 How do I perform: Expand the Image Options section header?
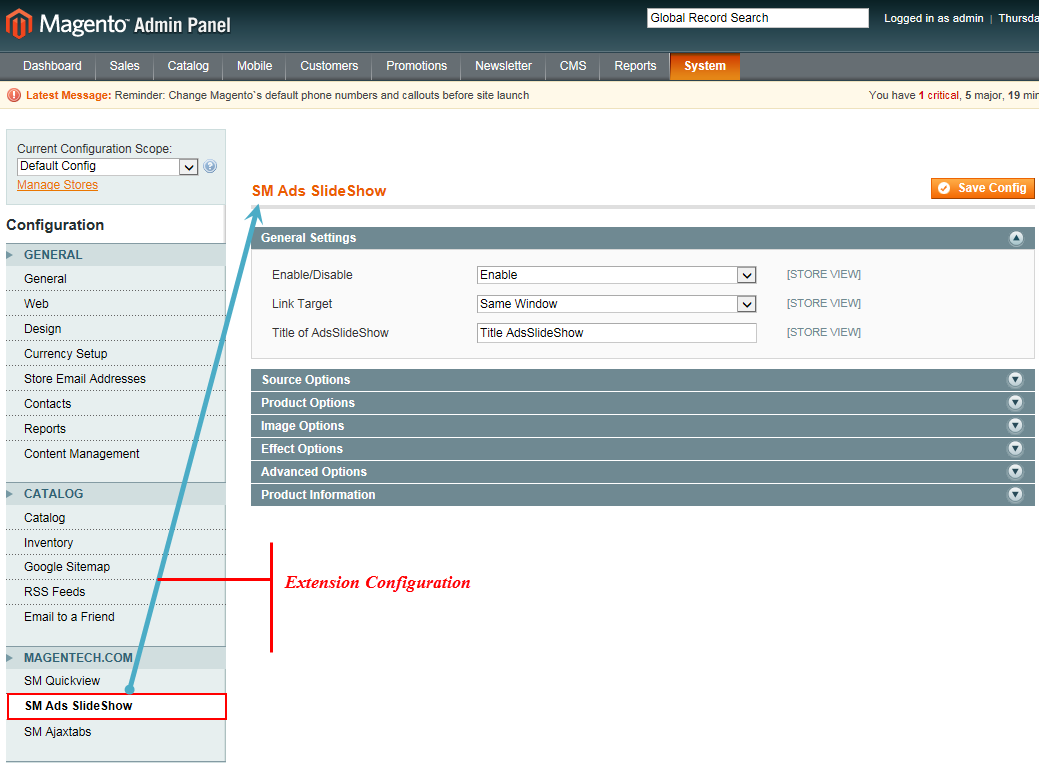[x=642, y=426]
